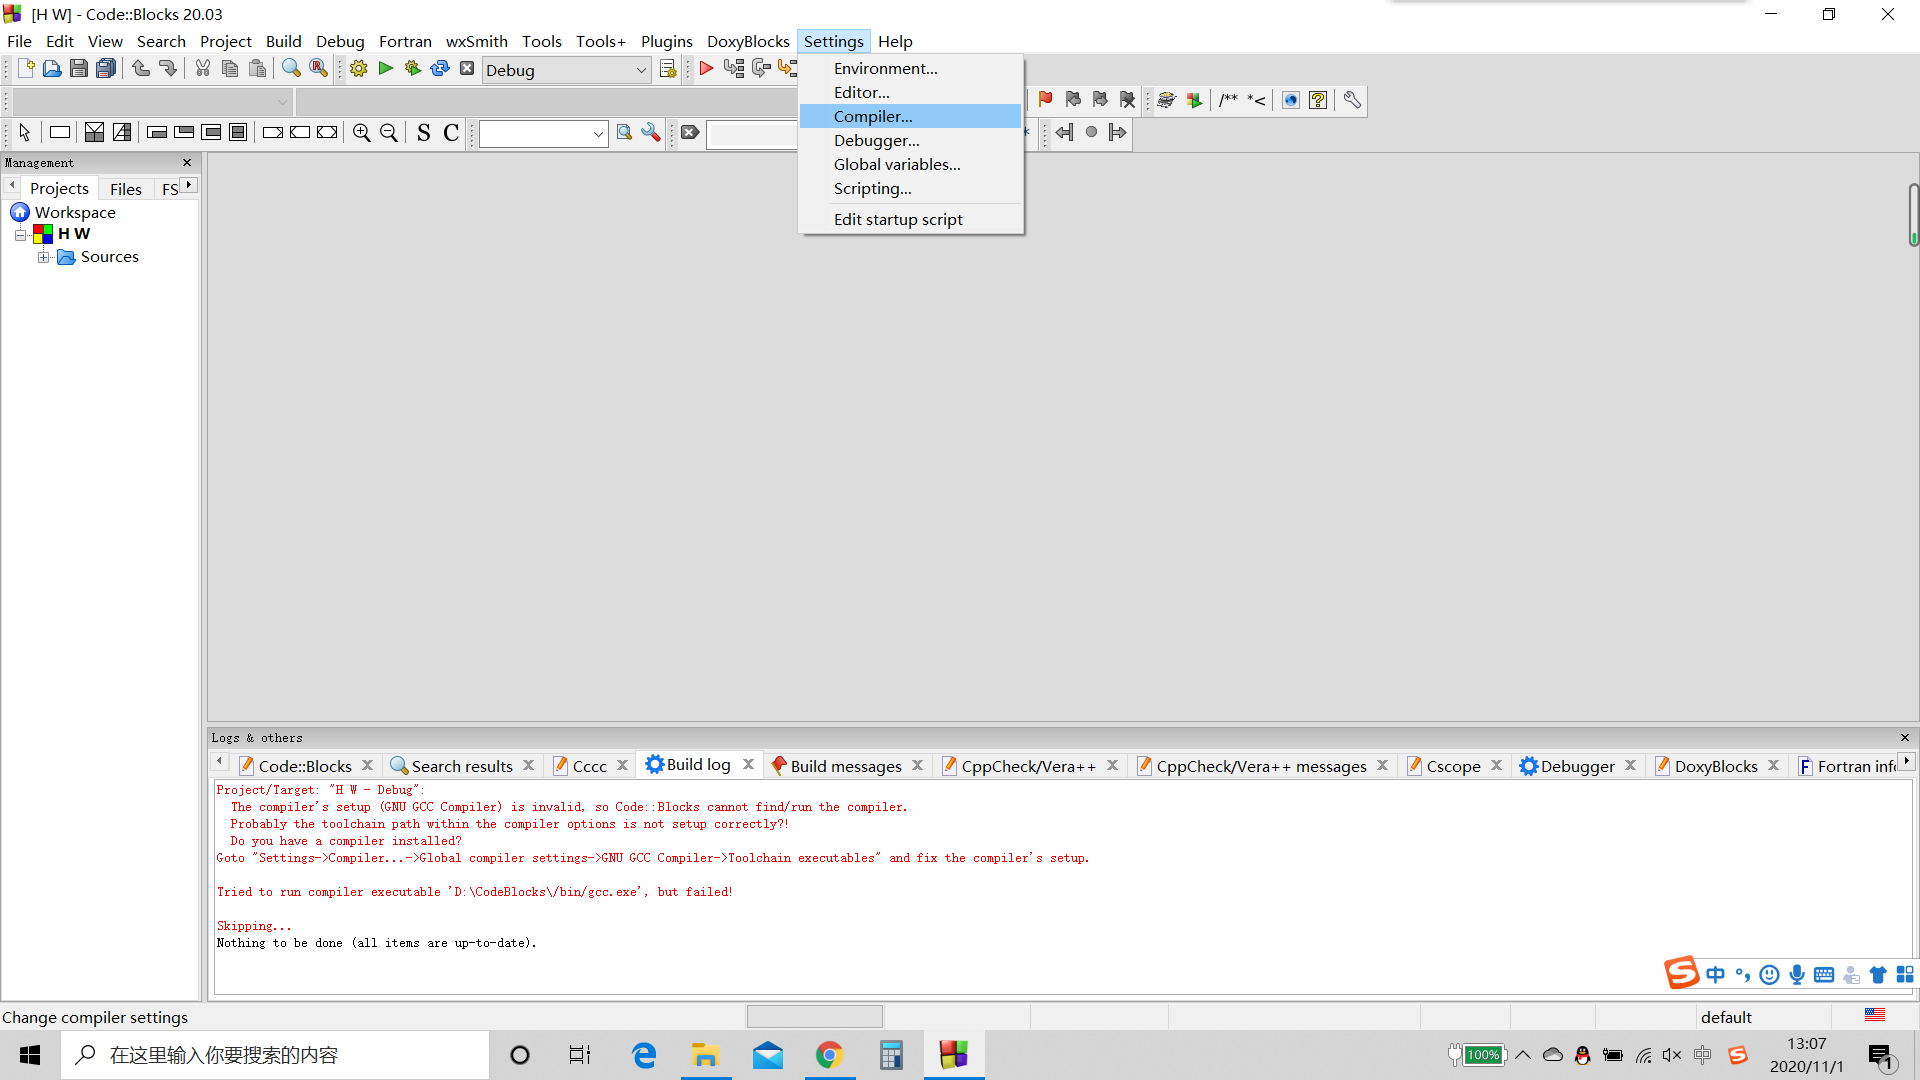The image size is (1920, 1080).
Task: Click the Sources folder label
Action: (109, 257)
